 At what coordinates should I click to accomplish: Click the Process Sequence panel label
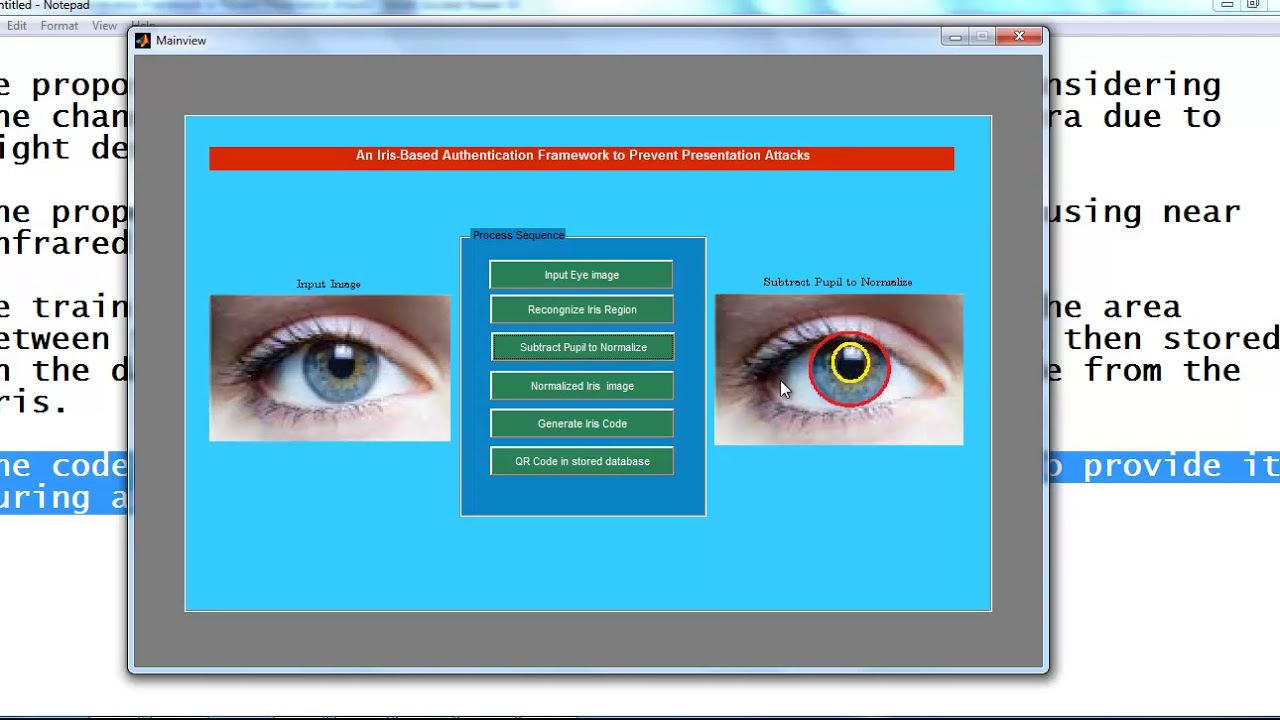coord(518,235)
